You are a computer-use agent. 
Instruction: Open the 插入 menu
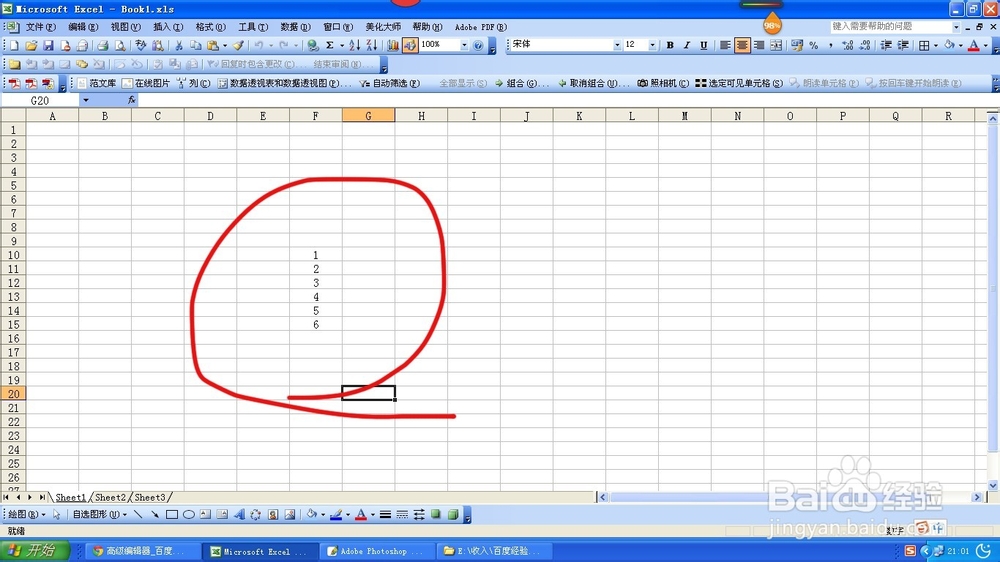168,27
